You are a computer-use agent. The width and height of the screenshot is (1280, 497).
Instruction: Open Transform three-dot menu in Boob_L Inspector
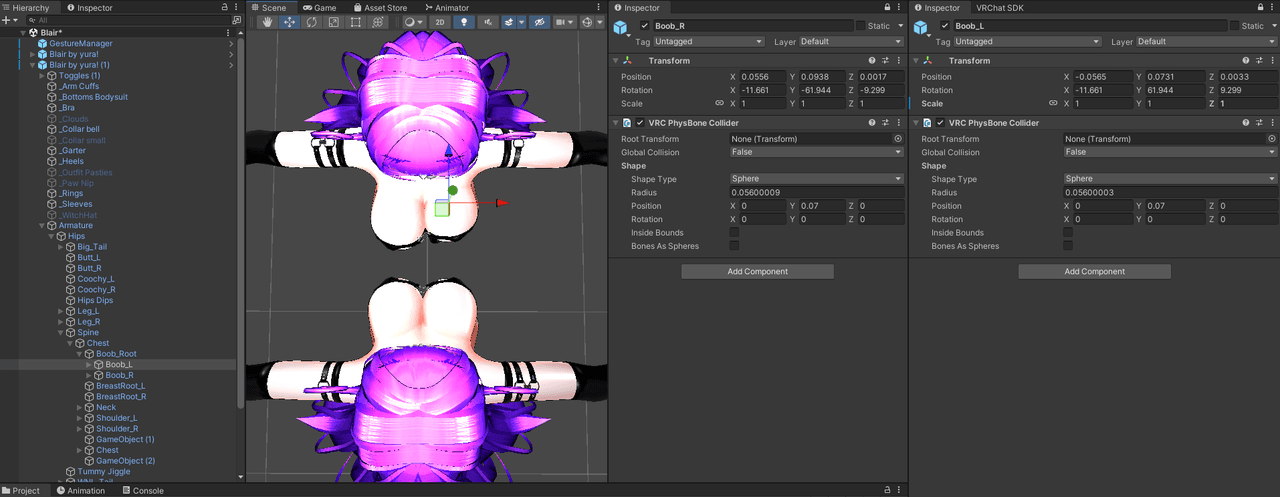click(x=1272, y=61)
